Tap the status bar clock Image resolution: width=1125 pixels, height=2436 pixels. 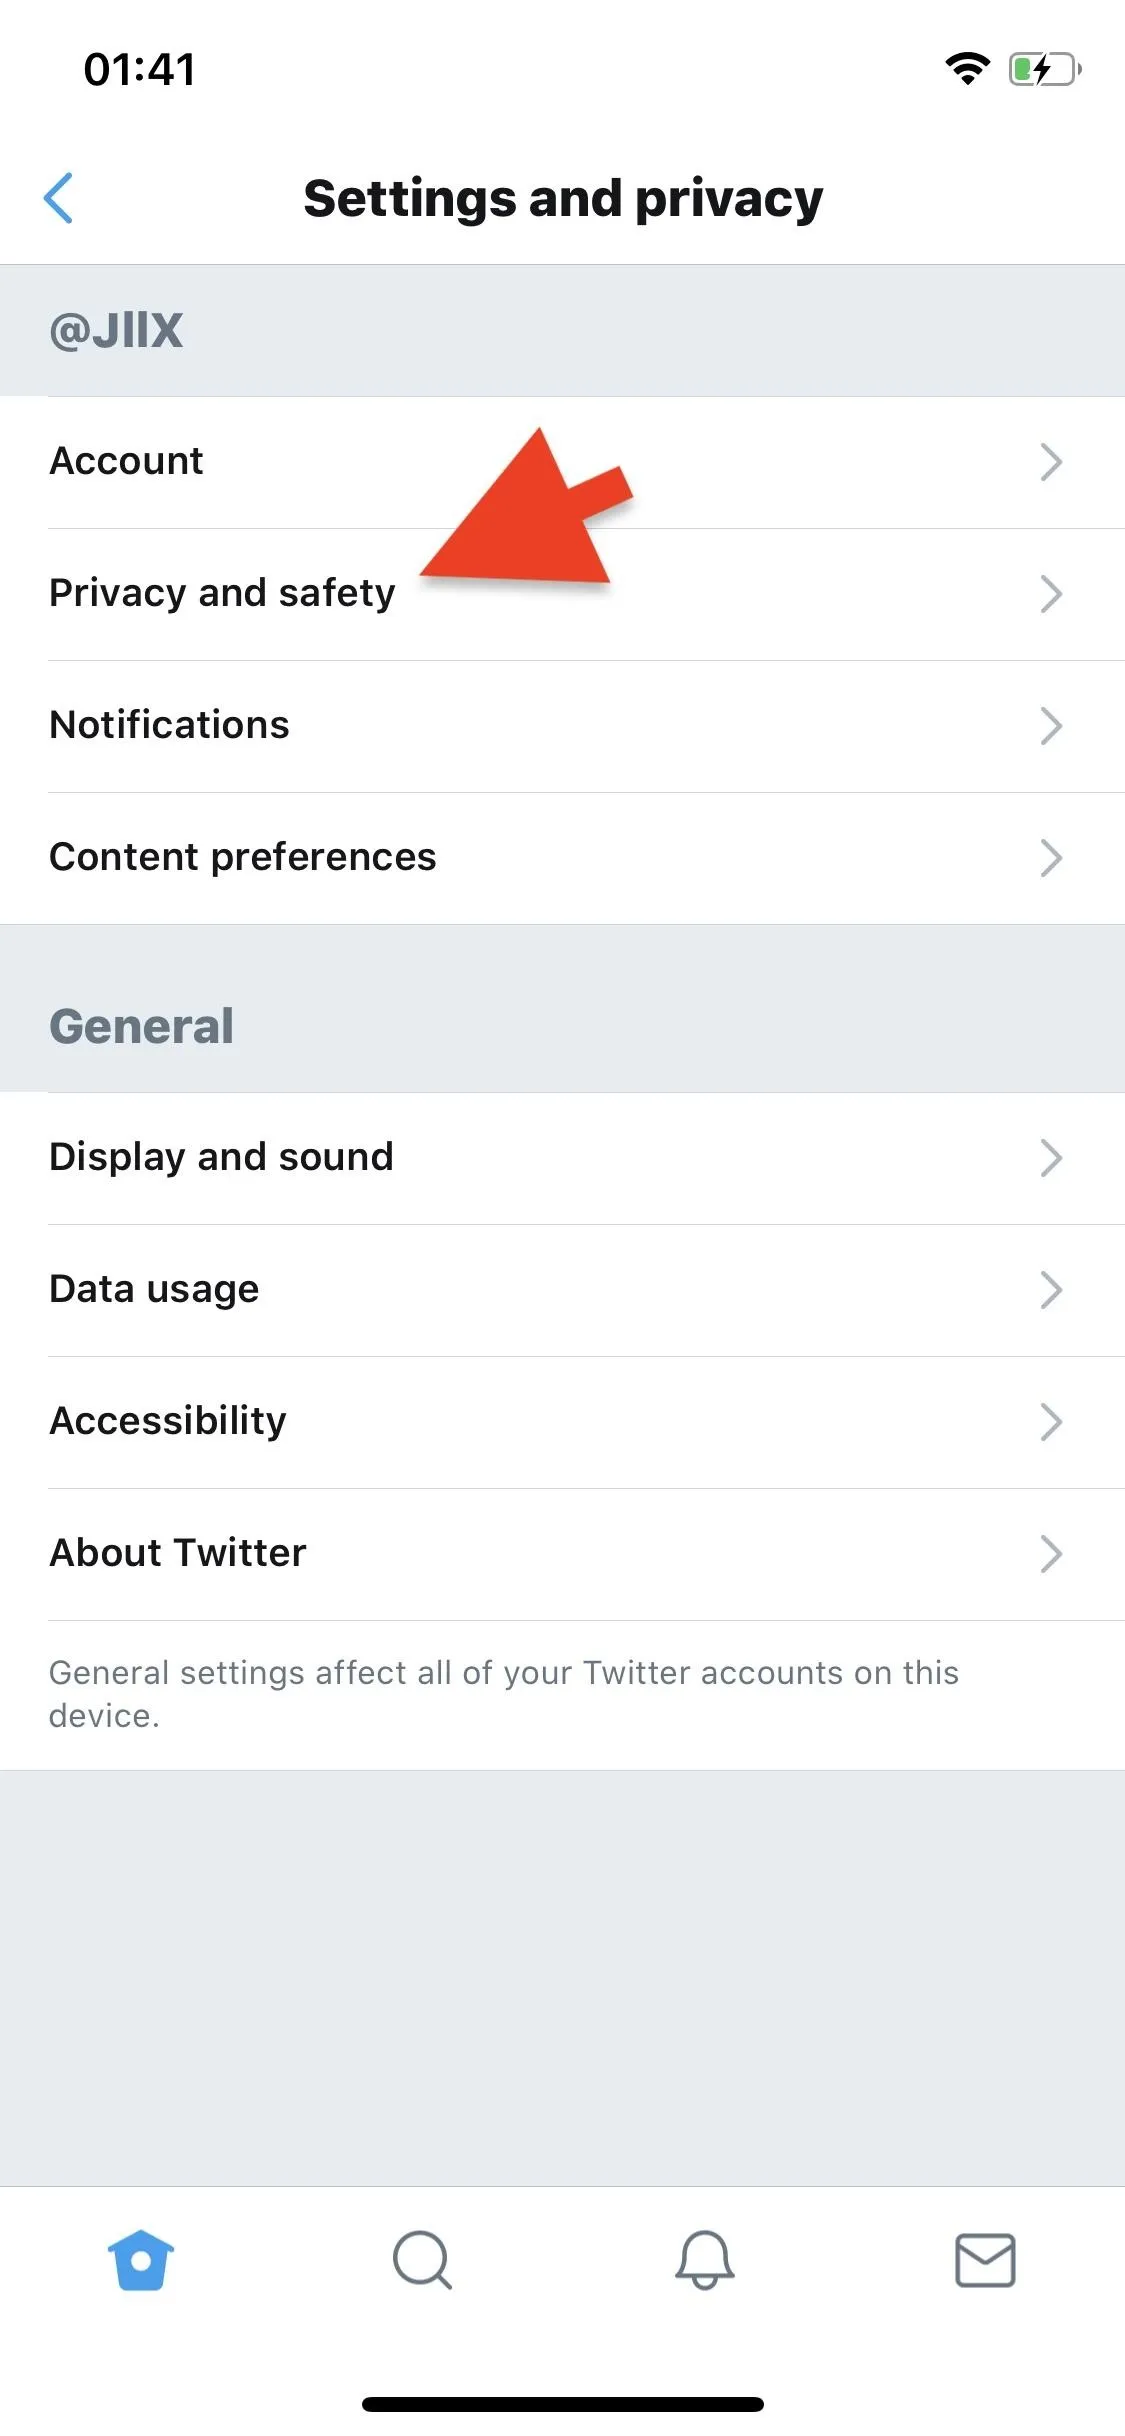point(139,69)
